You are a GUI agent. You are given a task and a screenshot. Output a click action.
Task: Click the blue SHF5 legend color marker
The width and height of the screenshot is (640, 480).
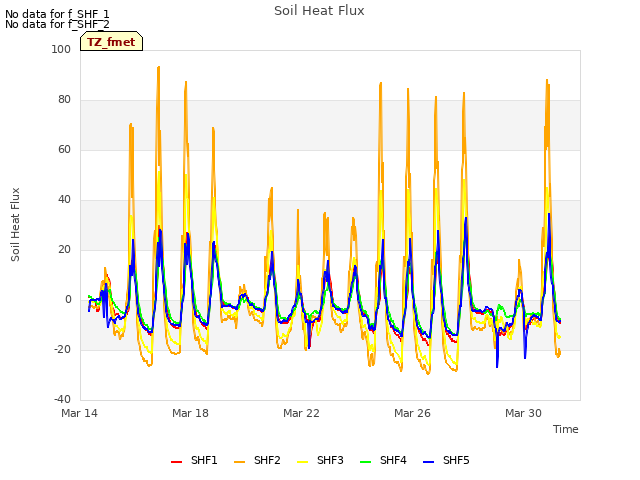coord(429,462)
